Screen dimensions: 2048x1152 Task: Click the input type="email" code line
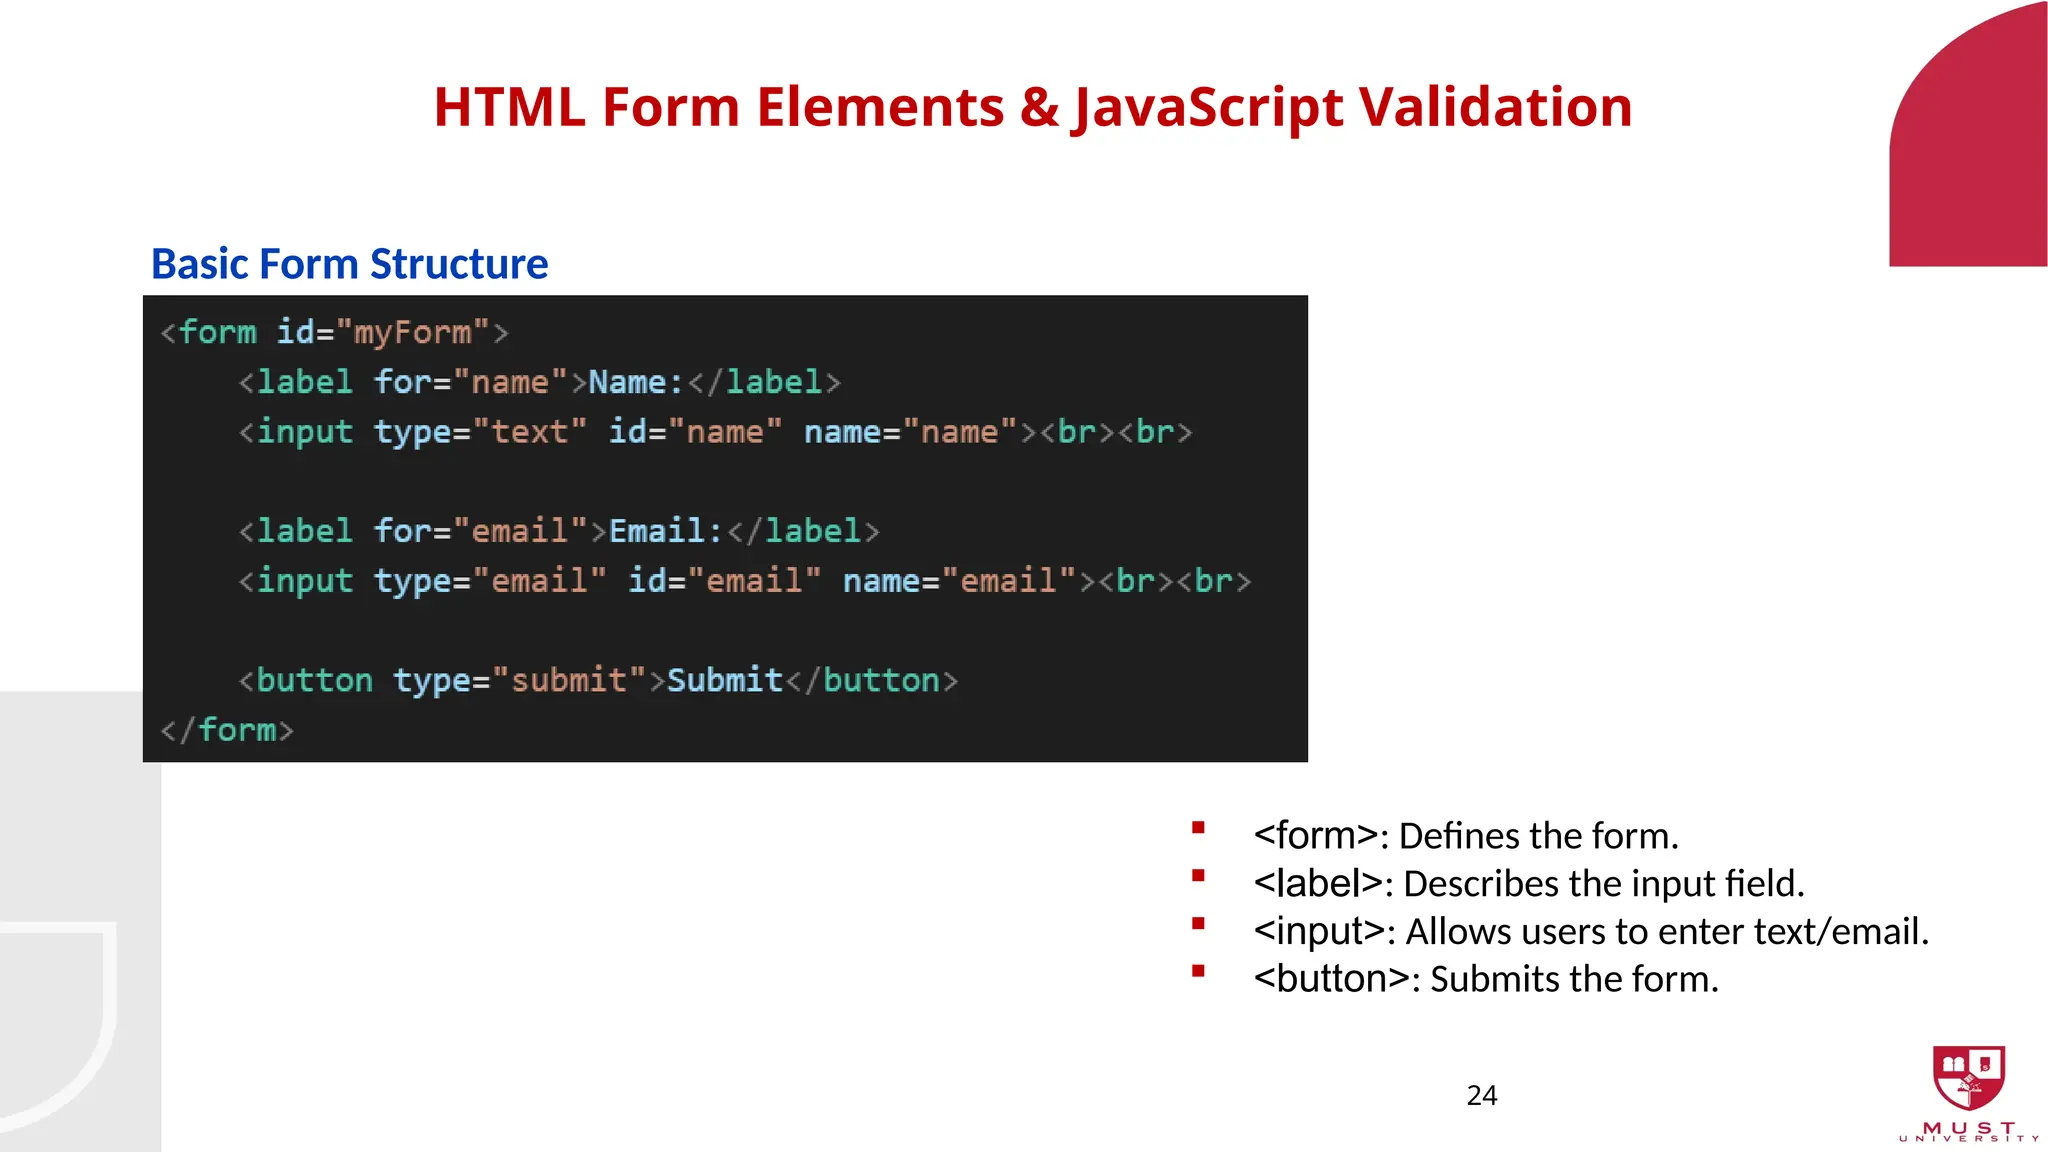745,581
